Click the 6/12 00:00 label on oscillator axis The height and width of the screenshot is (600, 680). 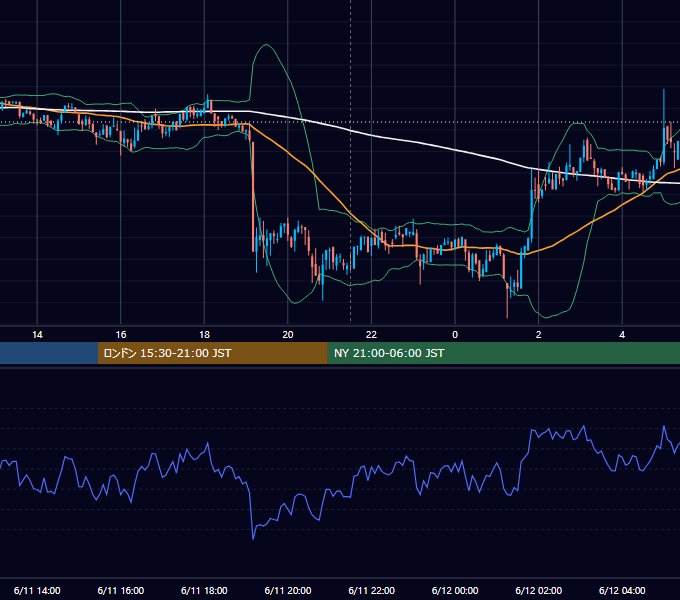455,590
